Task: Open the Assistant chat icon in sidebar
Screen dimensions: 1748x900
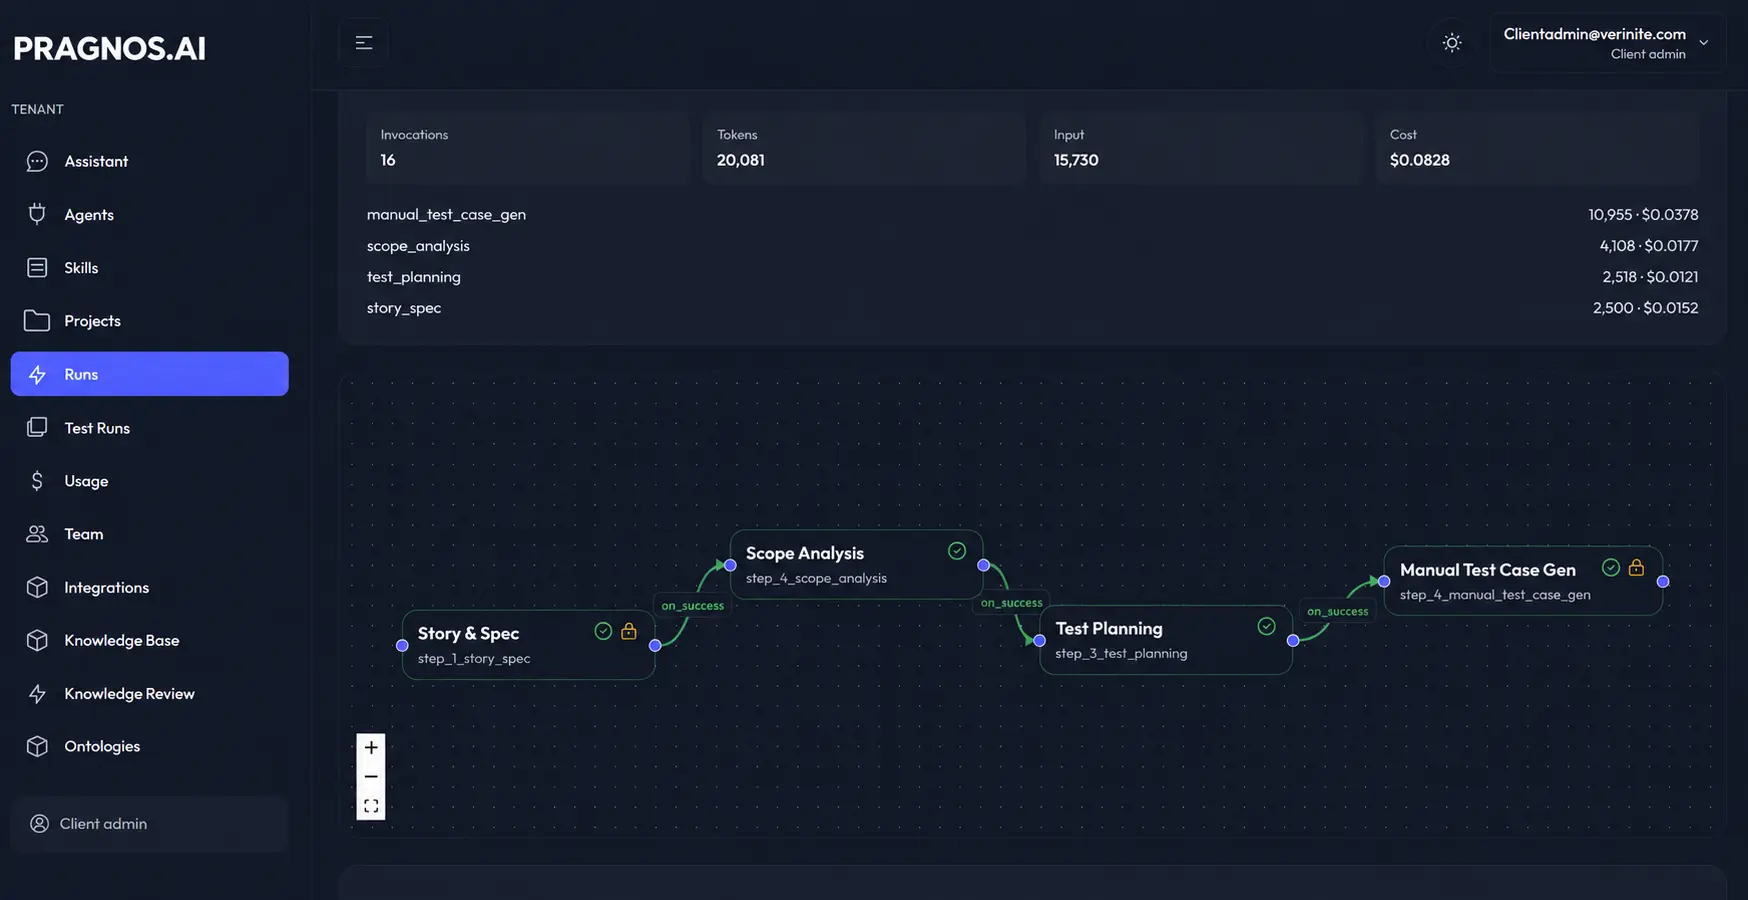Action: [37, 161]
